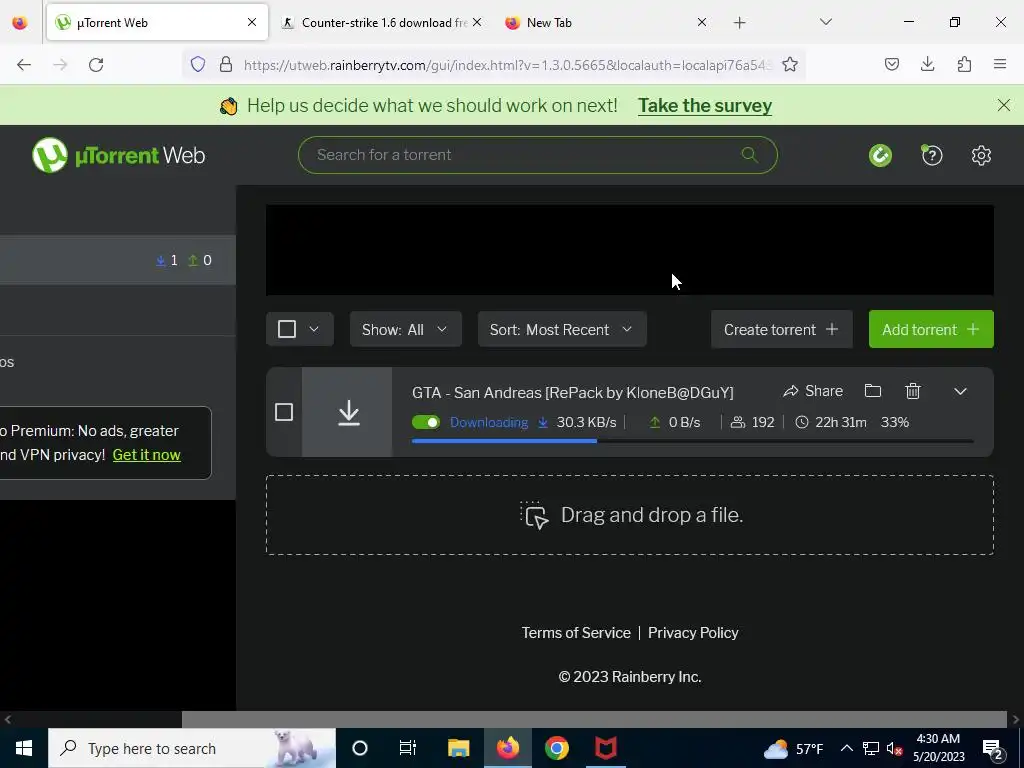
Task: Click the GTA torrent blue progress bar
Action: pos(504,441)
